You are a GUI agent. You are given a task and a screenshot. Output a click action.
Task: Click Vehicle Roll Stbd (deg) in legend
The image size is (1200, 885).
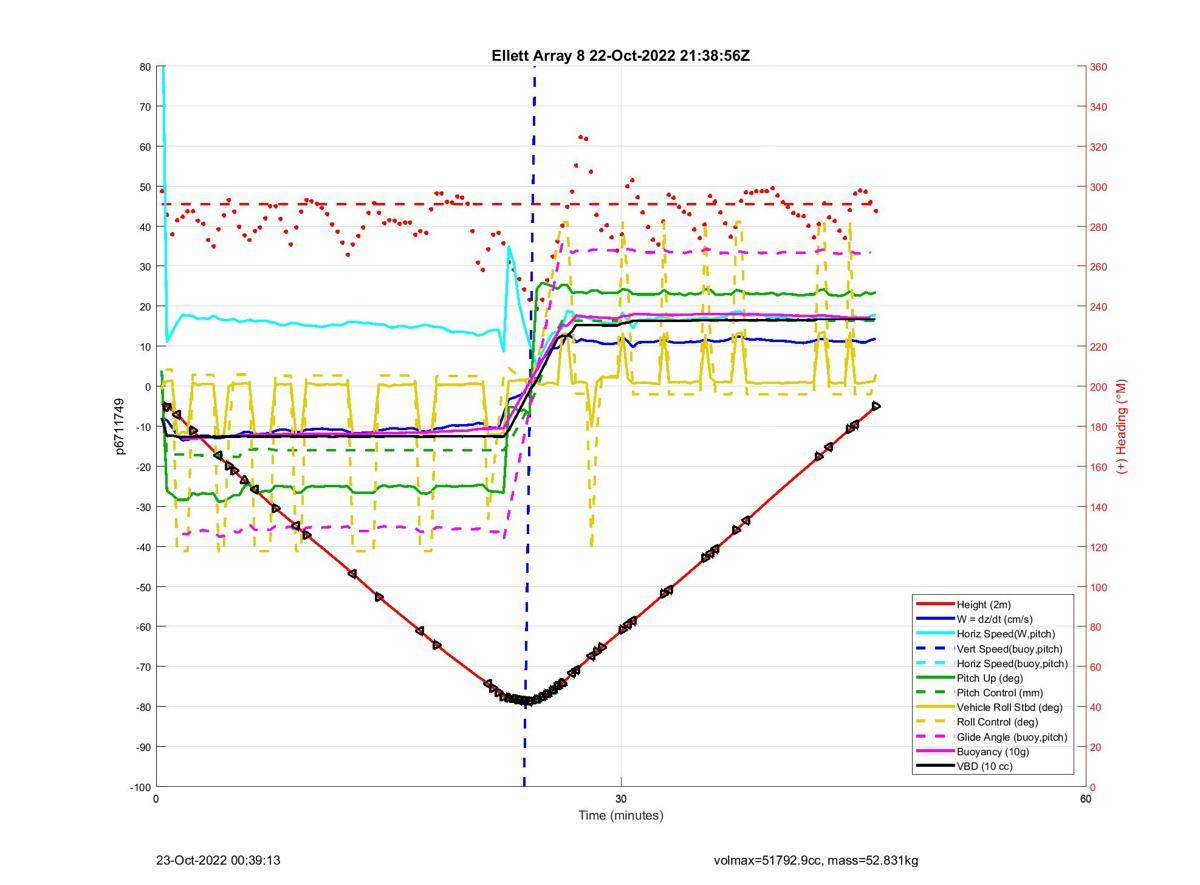point(1008,707)
